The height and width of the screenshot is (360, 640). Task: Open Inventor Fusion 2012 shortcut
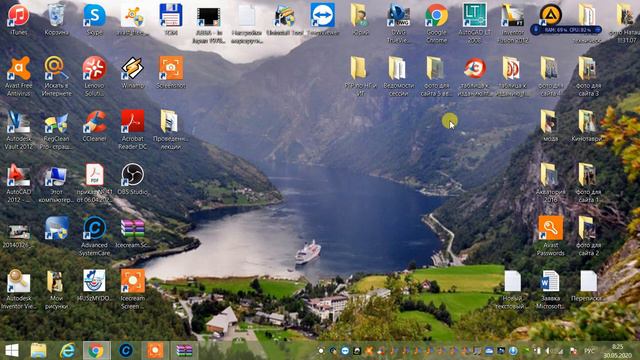coord(513,23)
